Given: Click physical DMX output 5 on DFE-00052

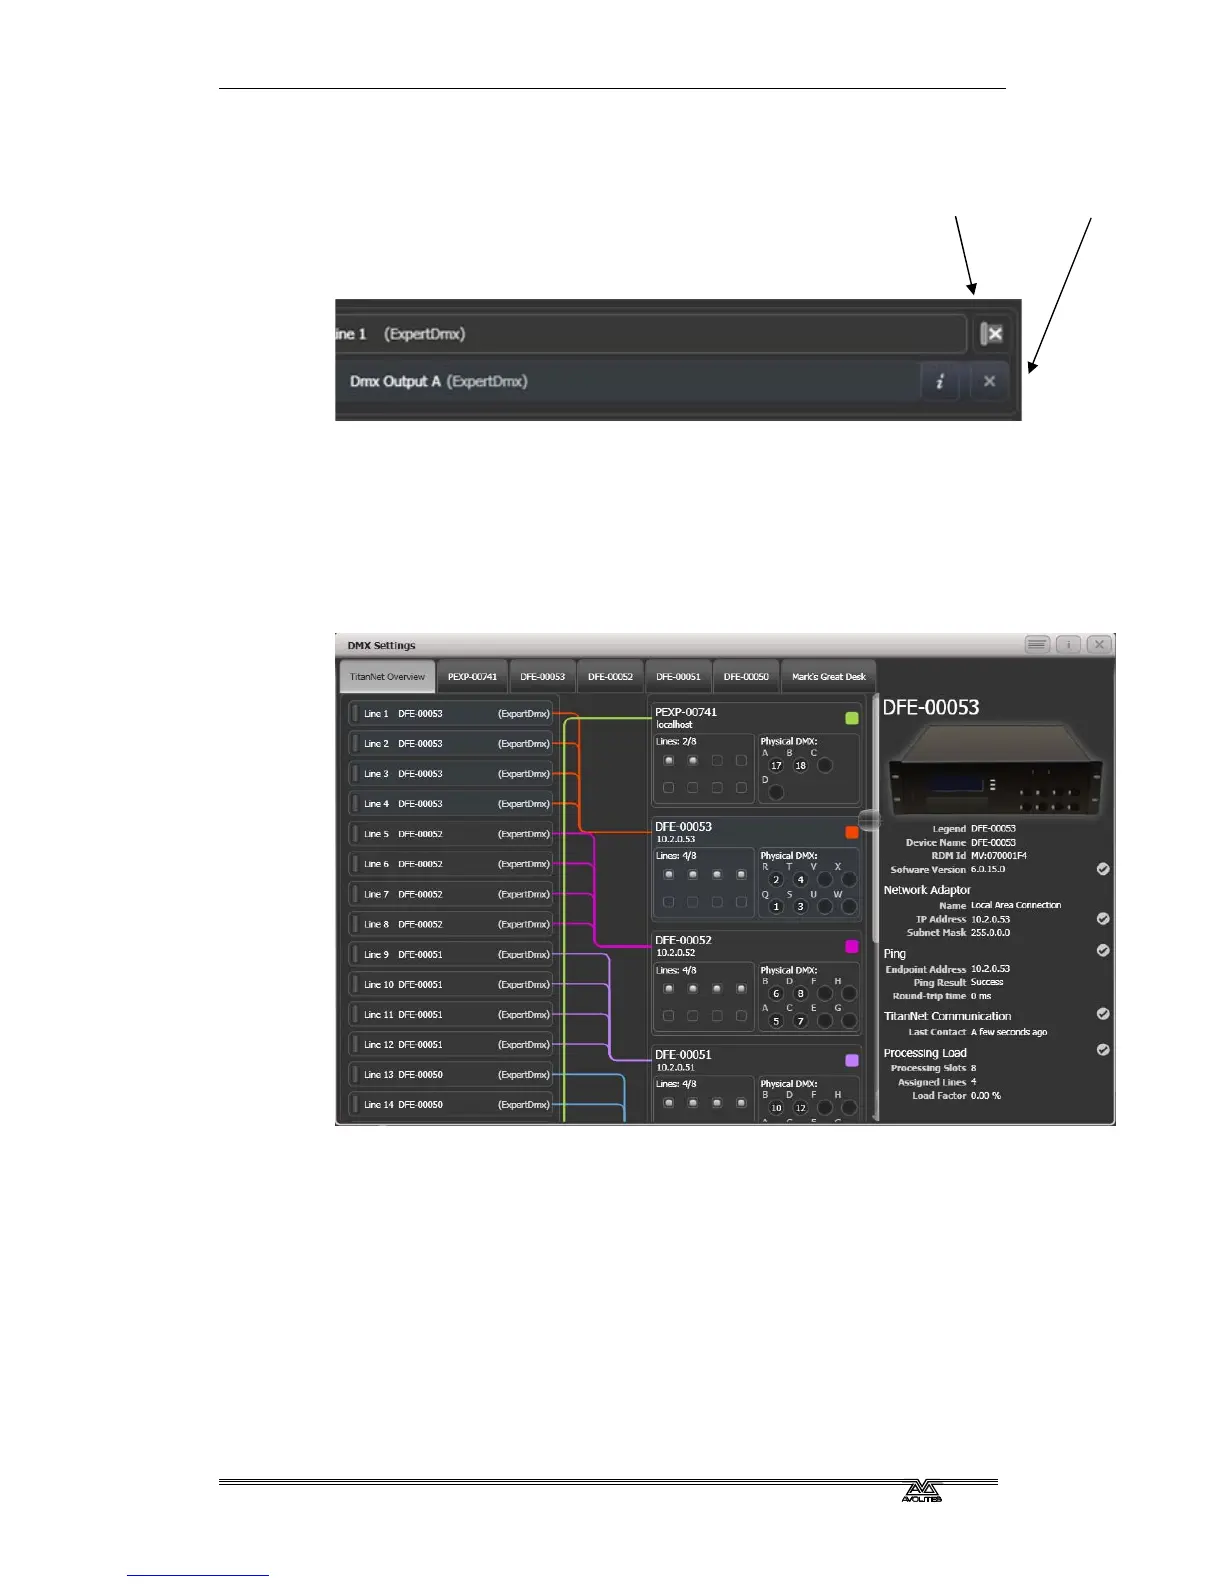Looking at the screenshot, I should click(776, 1021).
